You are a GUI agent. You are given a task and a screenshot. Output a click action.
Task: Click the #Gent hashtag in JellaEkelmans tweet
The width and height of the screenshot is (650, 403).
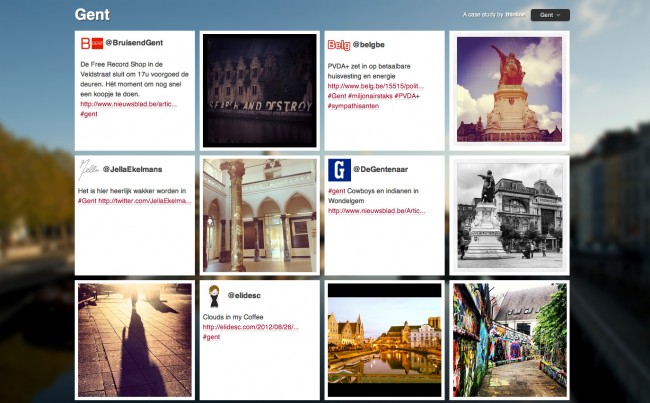point(87,201)
